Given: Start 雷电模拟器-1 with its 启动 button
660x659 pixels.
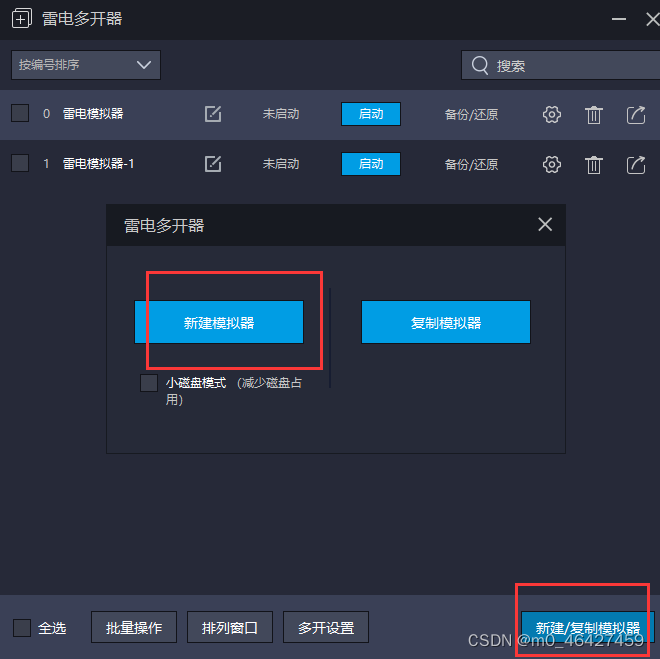Looking at the screenshot, I should click(x=371, y=164).
